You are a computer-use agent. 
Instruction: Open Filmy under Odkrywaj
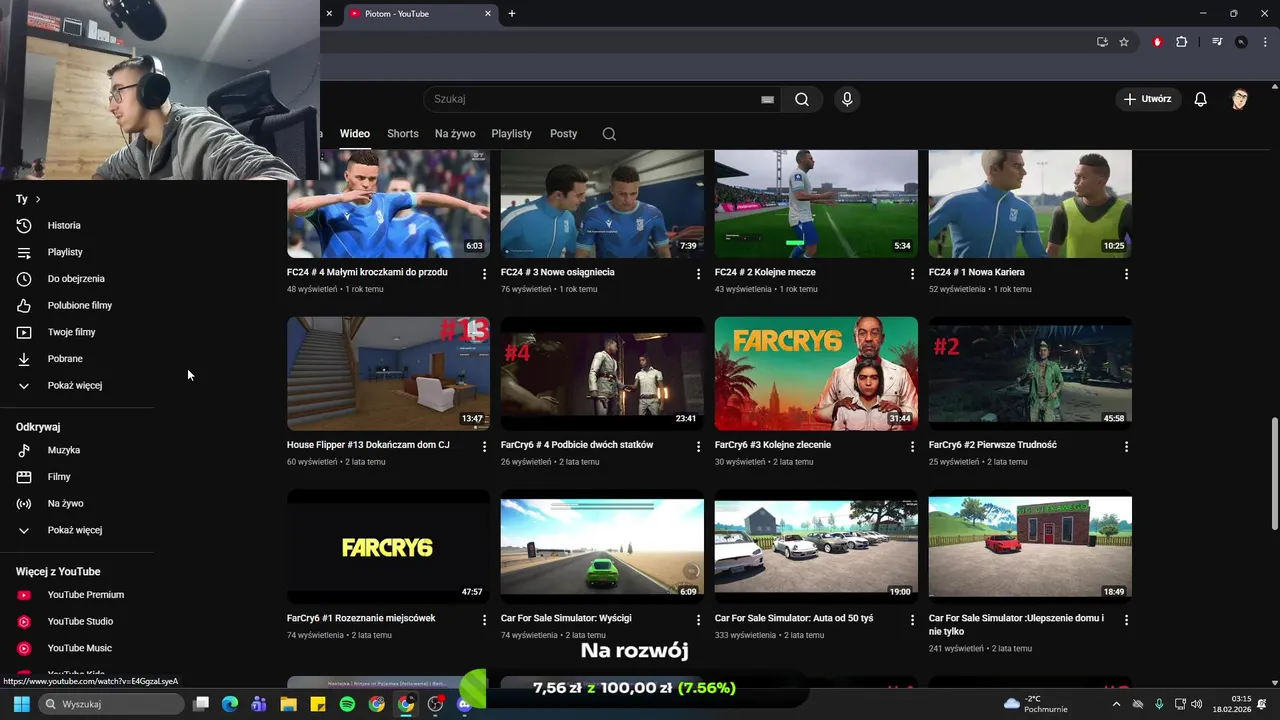[x=59, y=477]
